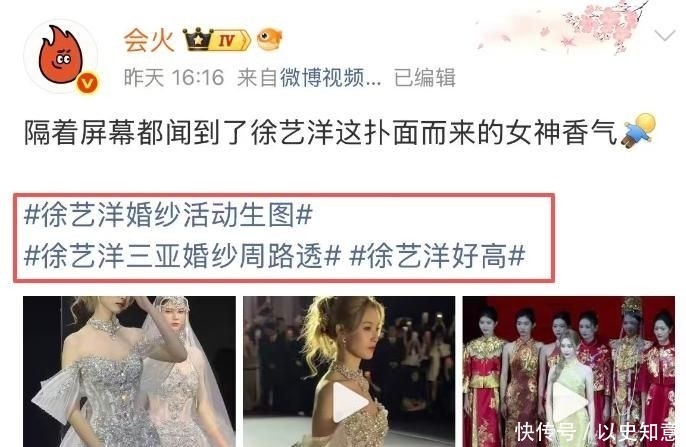This screenshot has width=686, height=447.
Task: Click the 快传号 watermark text
Action: 546,432
